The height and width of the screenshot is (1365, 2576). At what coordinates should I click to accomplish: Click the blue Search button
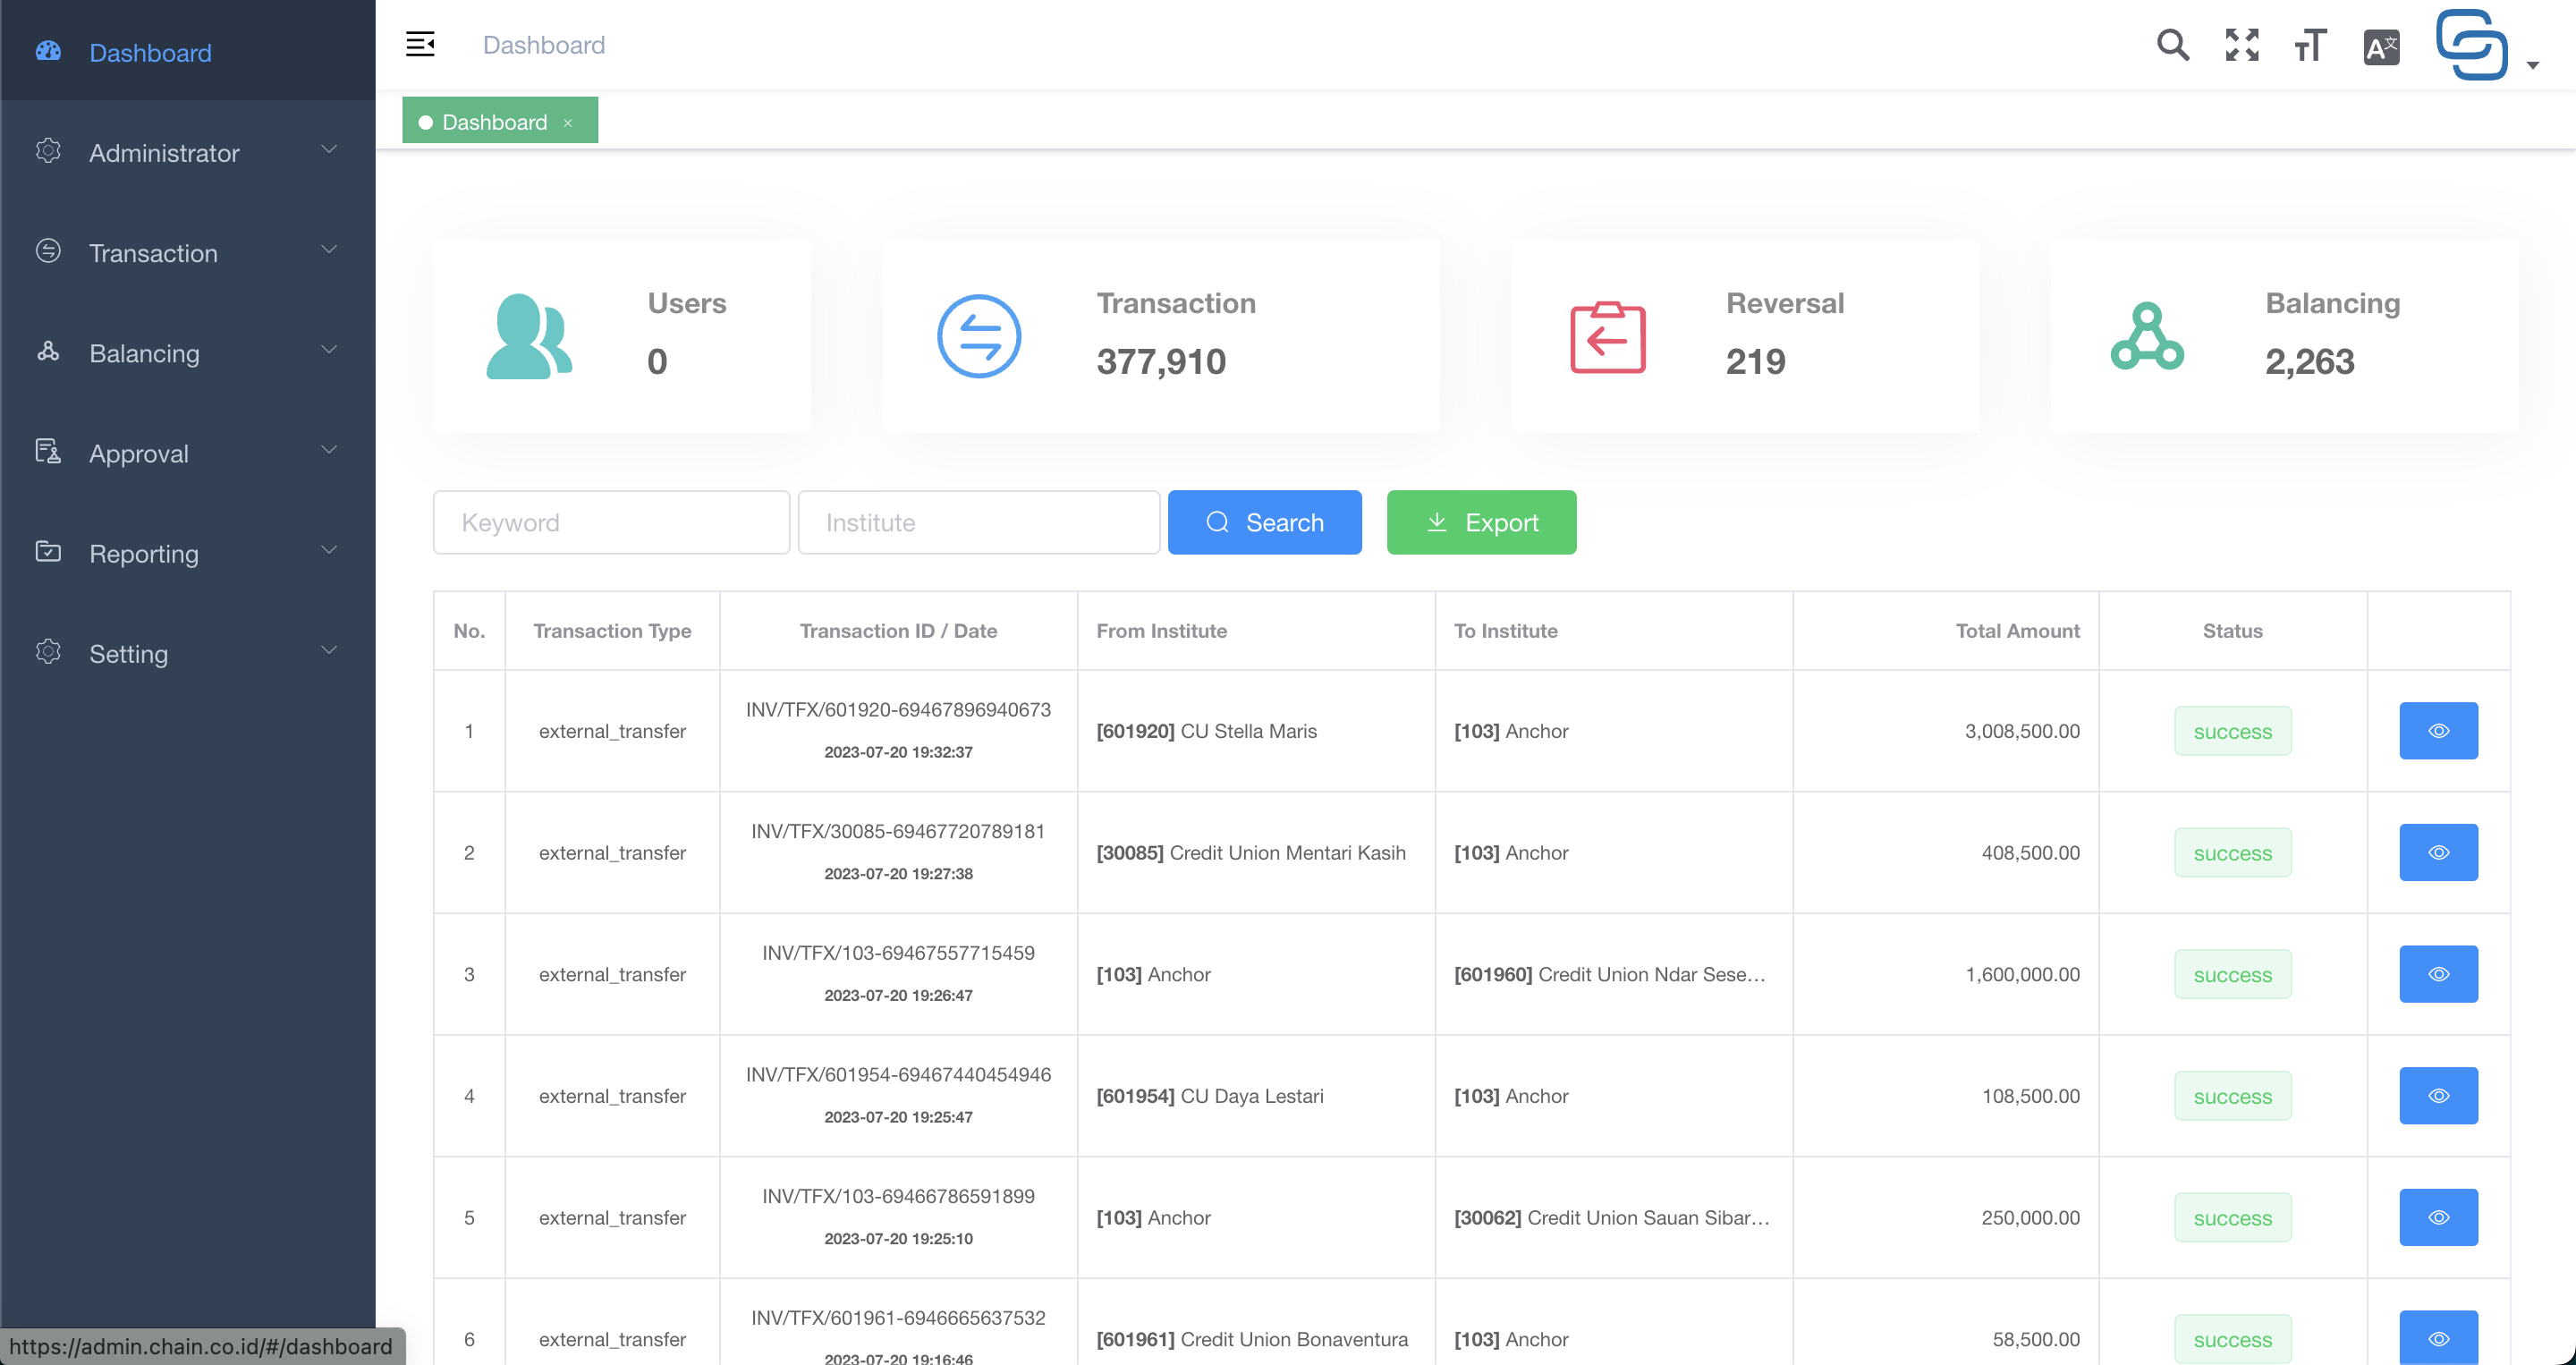click(1264, 522)
